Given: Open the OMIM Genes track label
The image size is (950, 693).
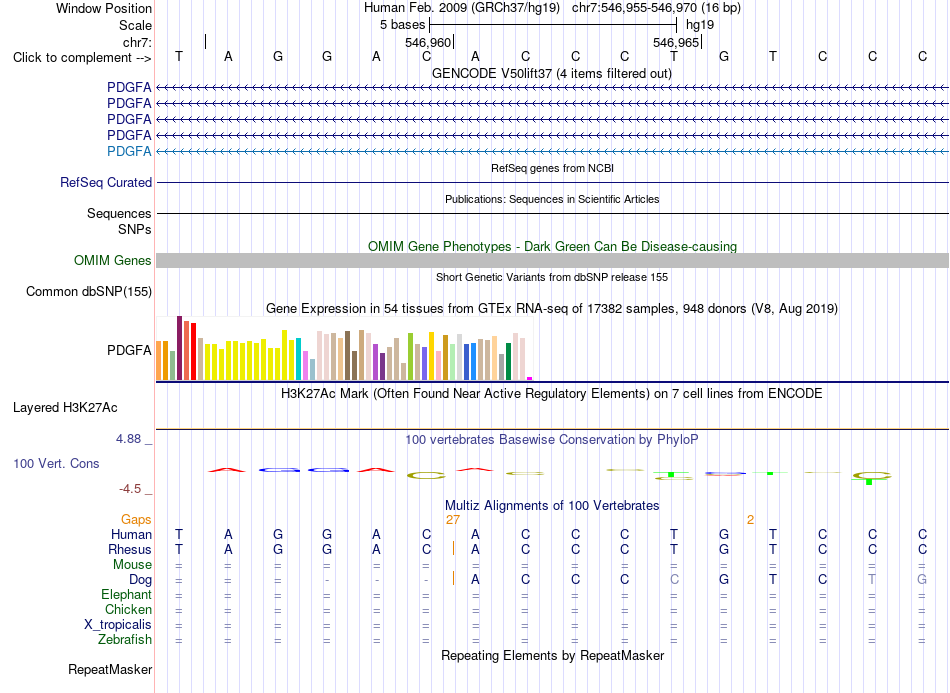Looking at the screenshot, I should click(112, 260).
